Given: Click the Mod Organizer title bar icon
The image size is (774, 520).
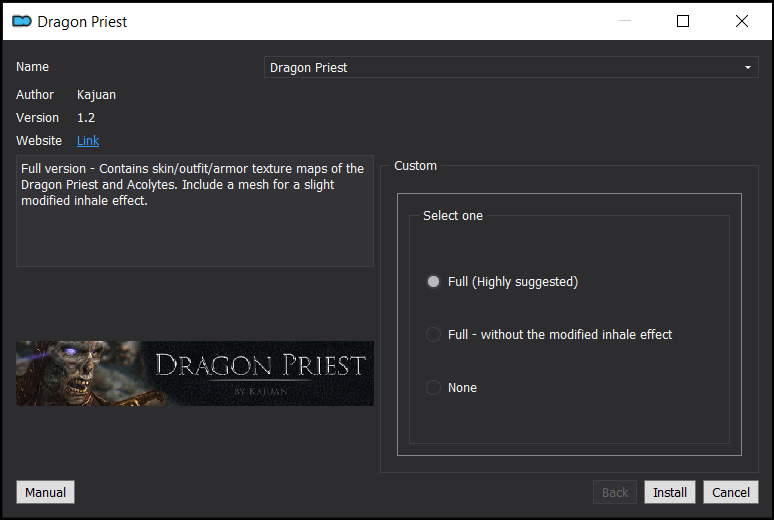Looking at the screenshot, I should [22, 21].
